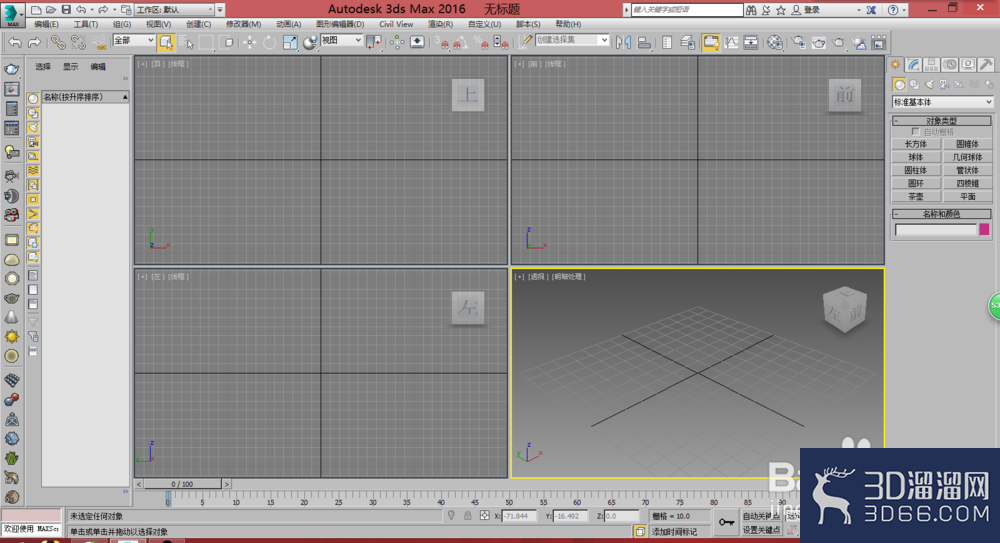This screenshot has width=1000, height=543.
Task: Switch to the Modify panel tab
Action: pos(913,65)
